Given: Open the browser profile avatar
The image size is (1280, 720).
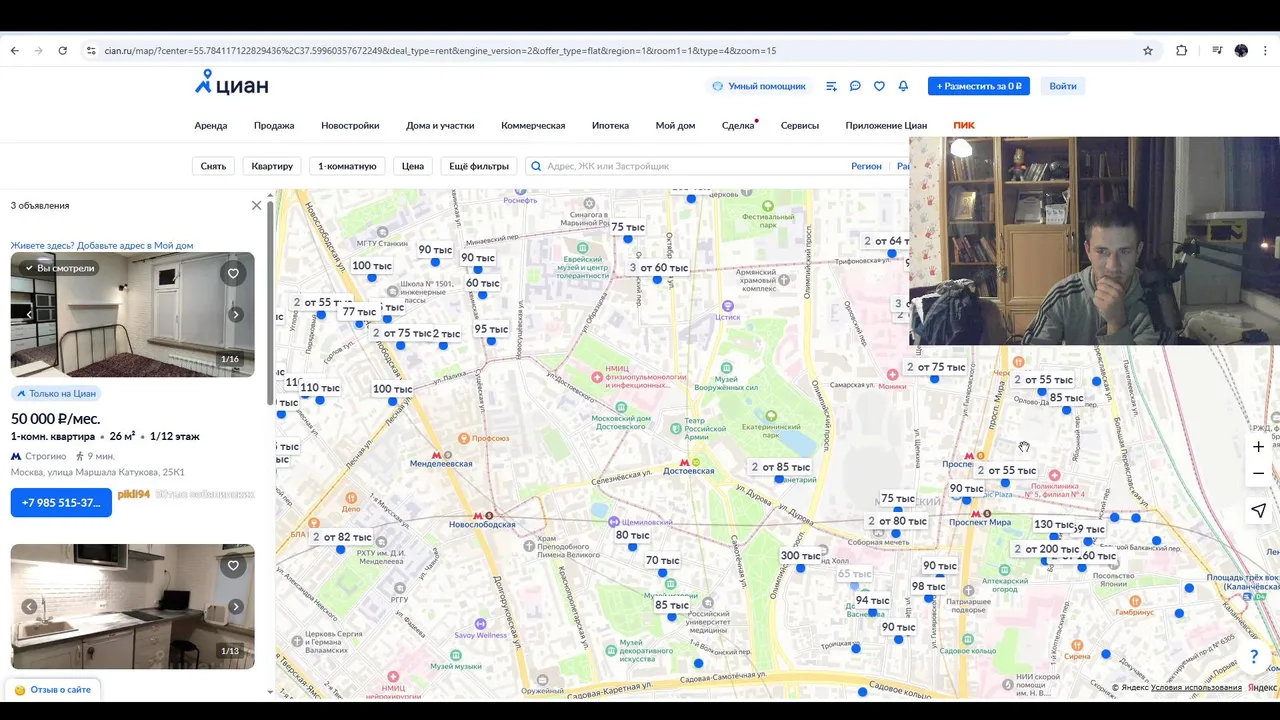Looking at the screenshot, I should point(1241,50).
